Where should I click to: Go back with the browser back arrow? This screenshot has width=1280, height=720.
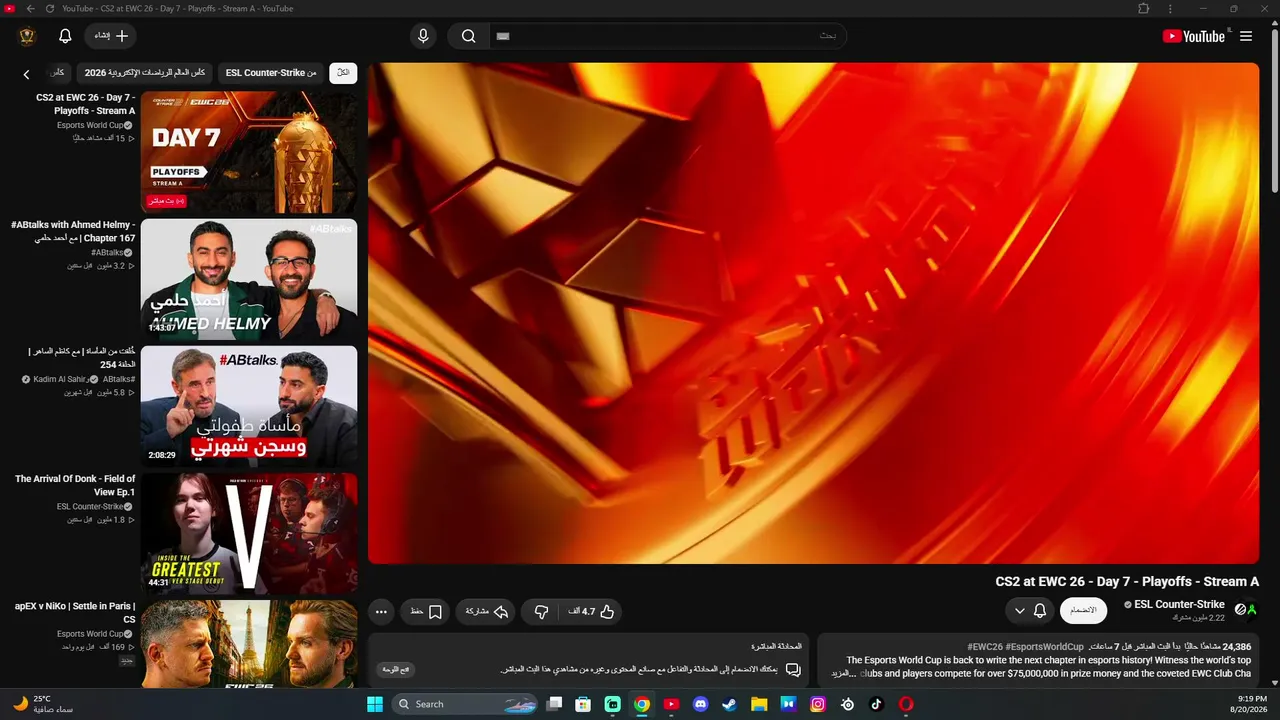(x=30, y=8)
